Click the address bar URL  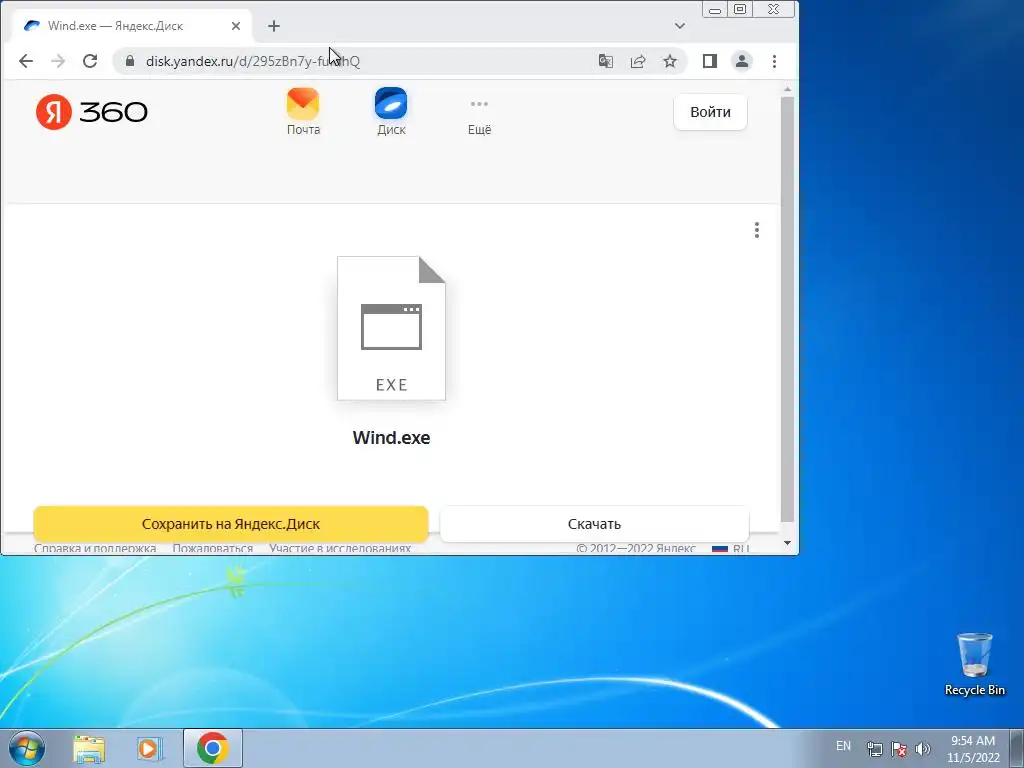tap(253, 61)
